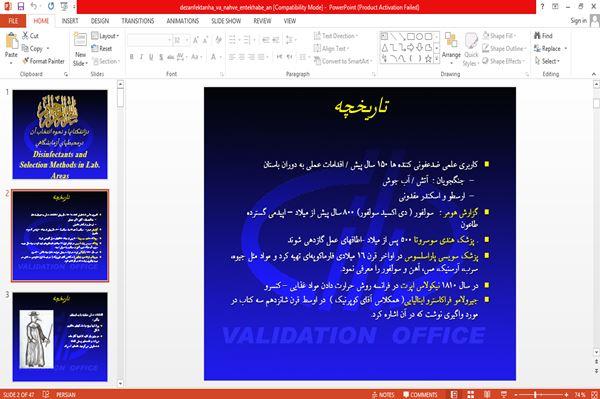This screenshot has width=600, height=399.
Task: Click the 74% zoom level
Action: point(580,394)
